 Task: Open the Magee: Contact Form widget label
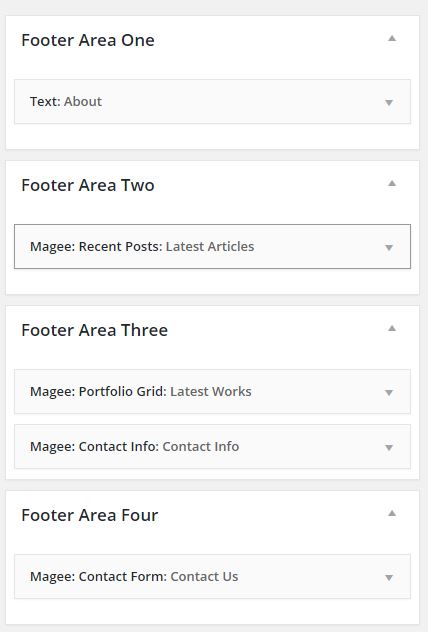134,577
